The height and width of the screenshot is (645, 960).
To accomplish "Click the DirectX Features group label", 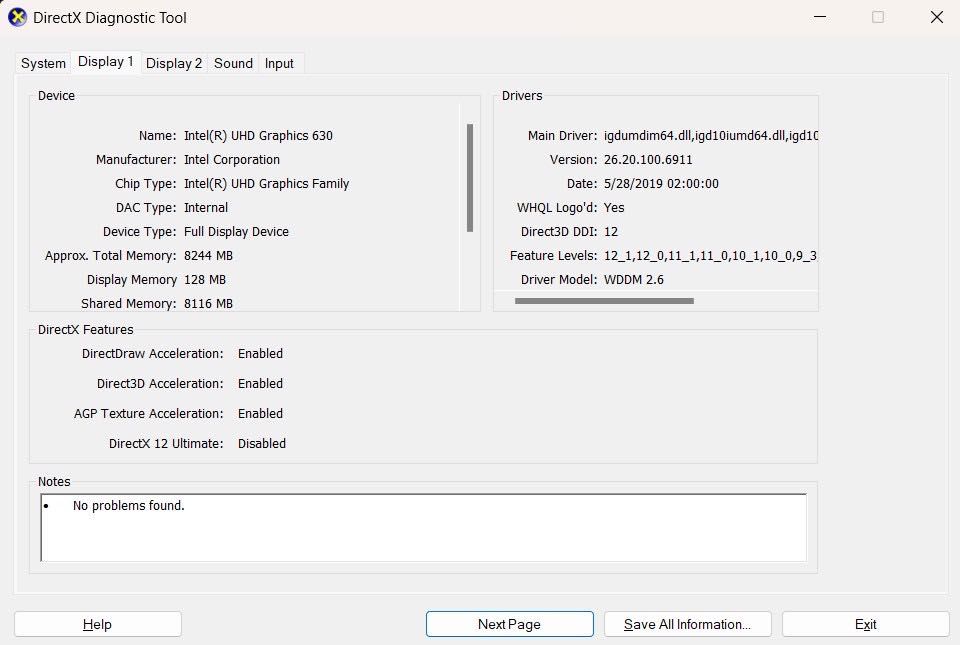I will 86,330.
